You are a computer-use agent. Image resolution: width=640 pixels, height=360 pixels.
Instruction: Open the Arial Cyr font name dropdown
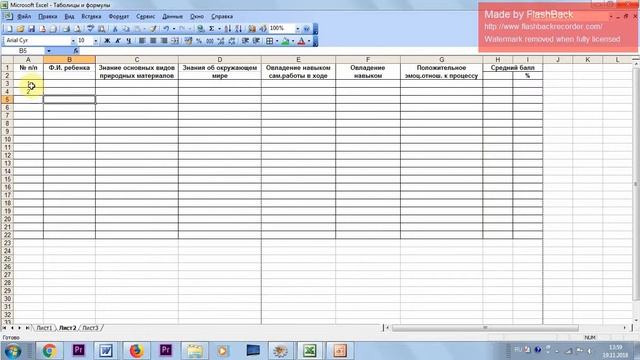[x=73, y=41]
